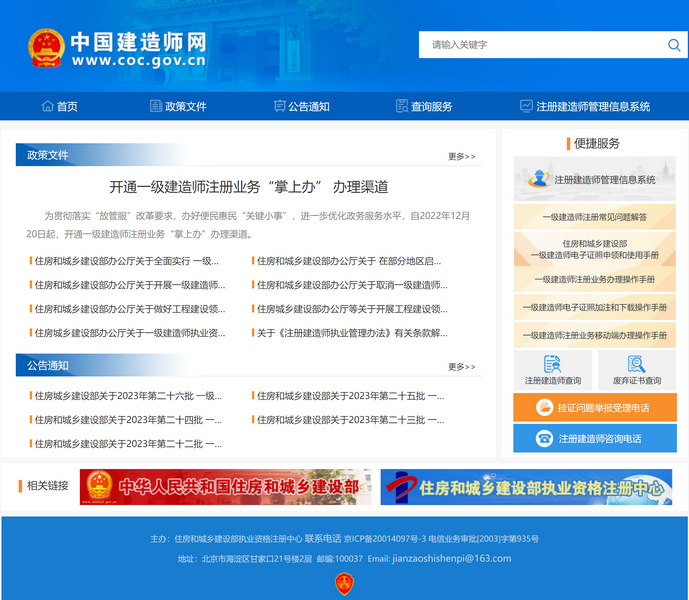This screenshot has height=600, width=689.
Task: Click 中华人民共和国住房和城乡建设部 banner link
Action: [226, 487]
